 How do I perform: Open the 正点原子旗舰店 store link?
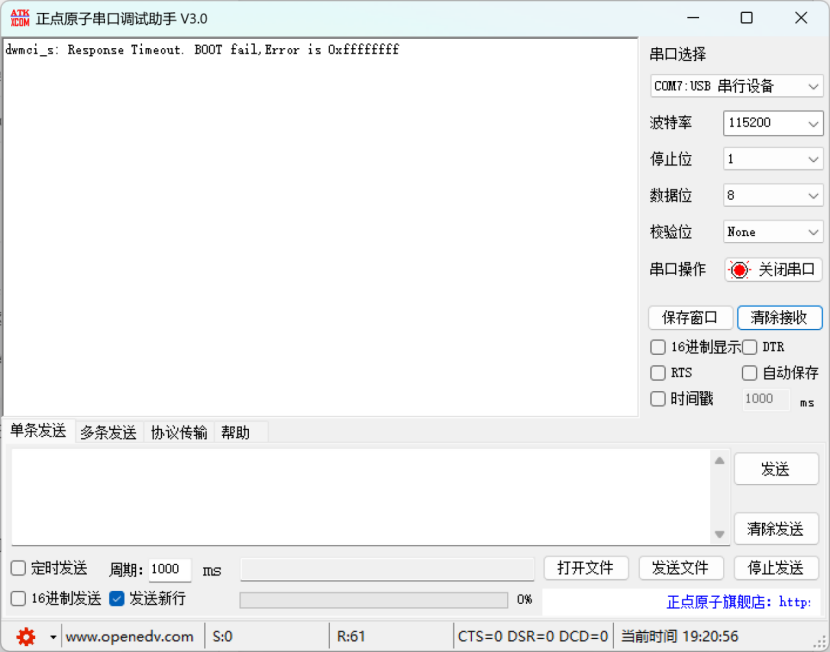pyautogui.click(x=738, y=602)
